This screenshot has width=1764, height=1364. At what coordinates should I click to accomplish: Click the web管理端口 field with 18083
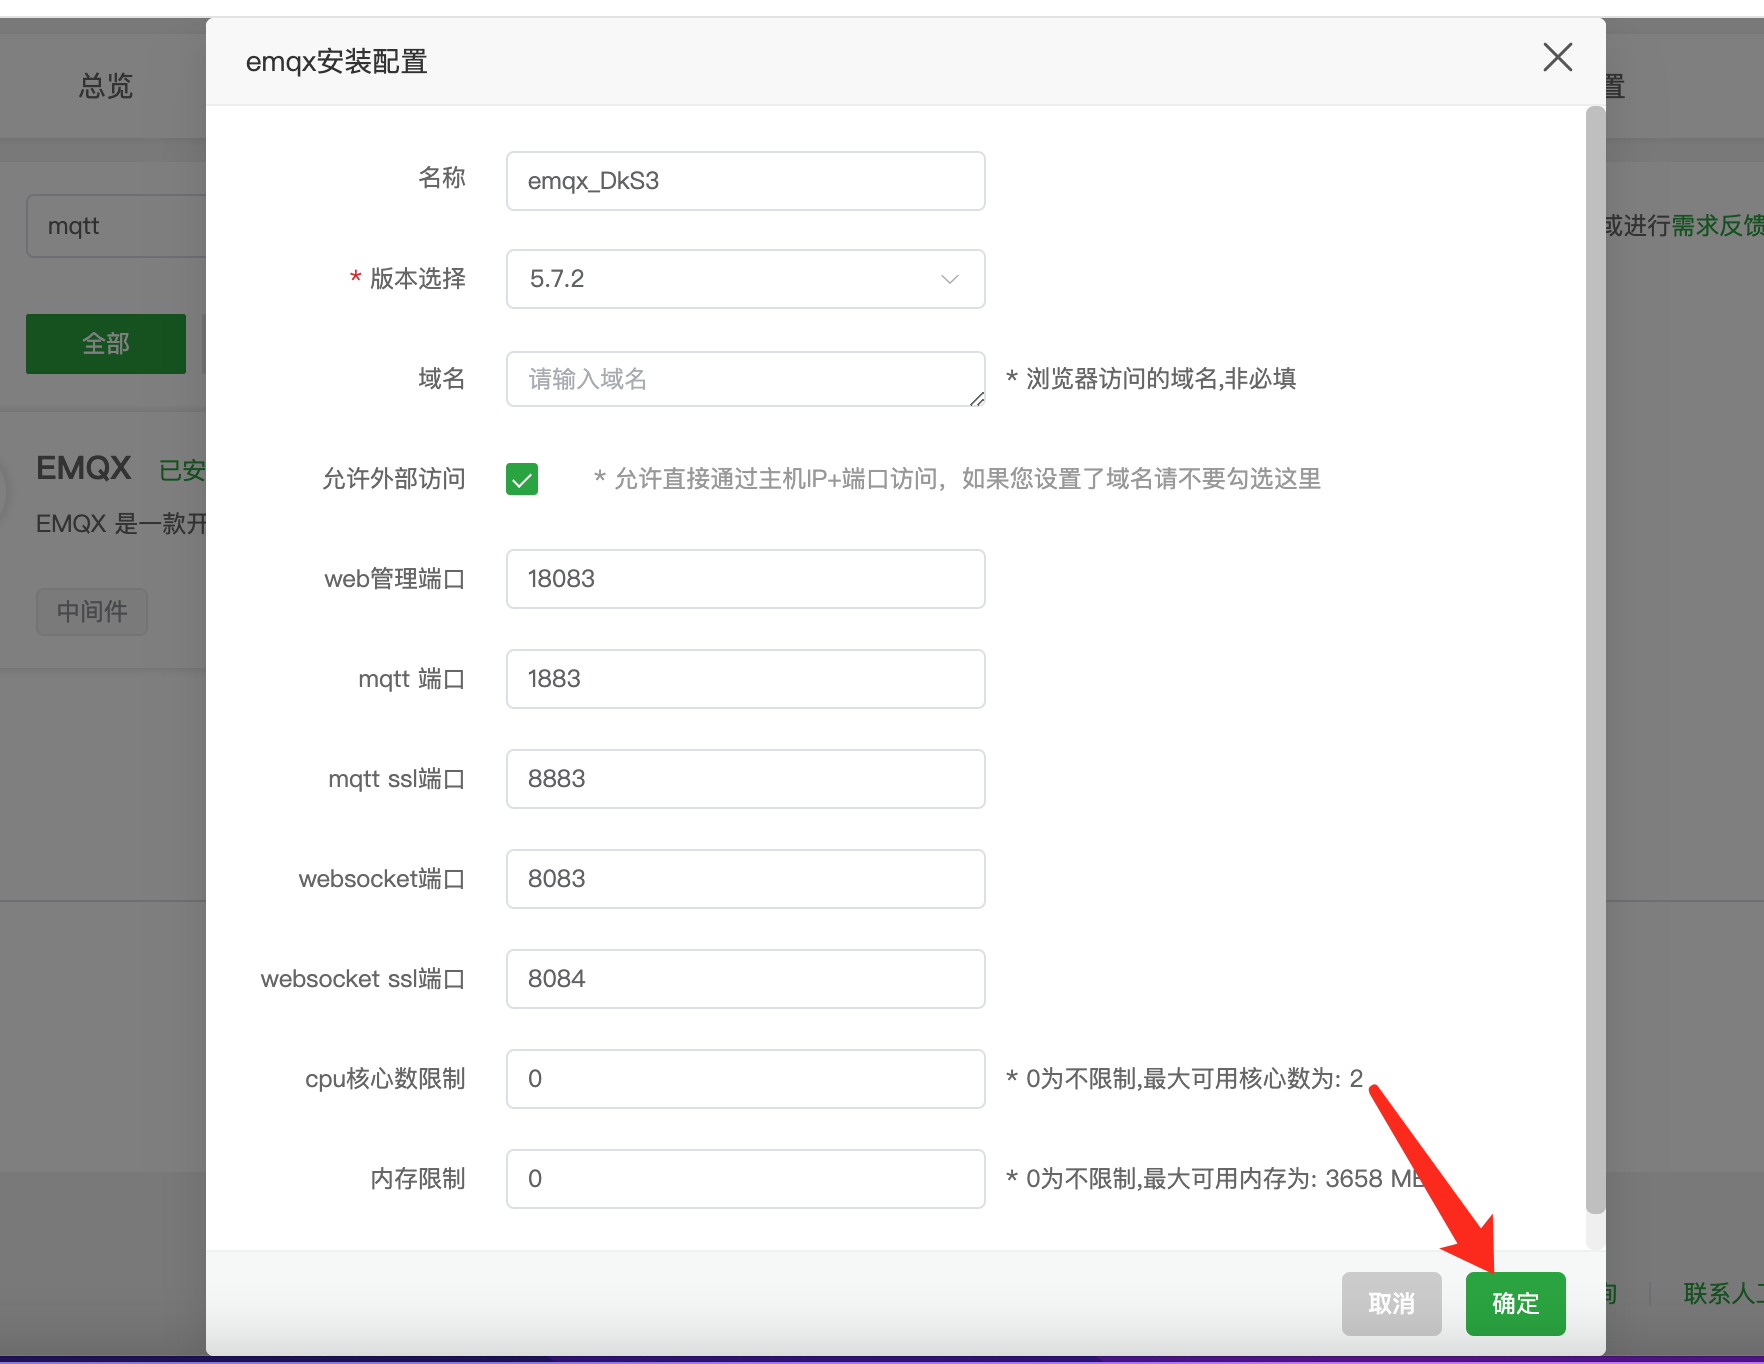tap(744, 579)
